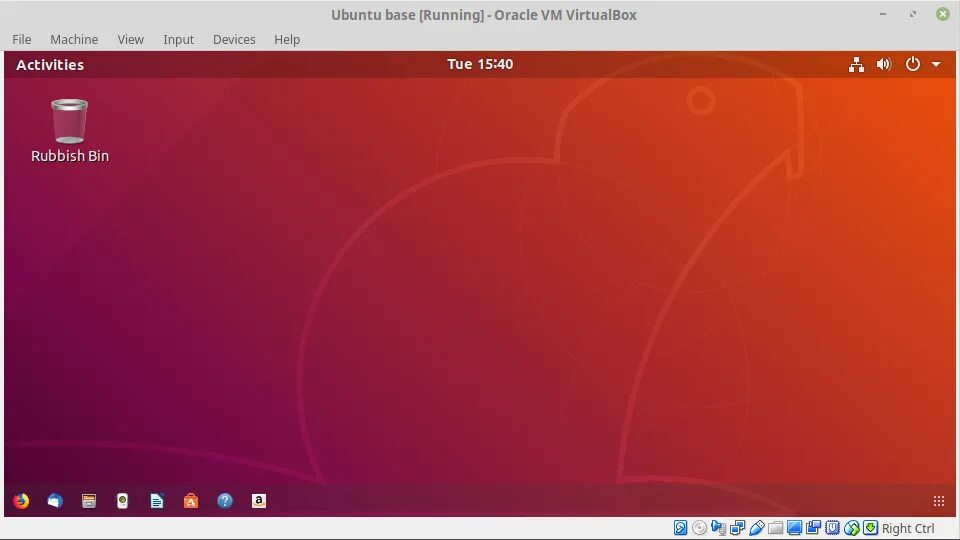Click the power icon in Ubuntu top bar
Screen dimensions: 960x540
pyautogui.click(x=912, y=64)
